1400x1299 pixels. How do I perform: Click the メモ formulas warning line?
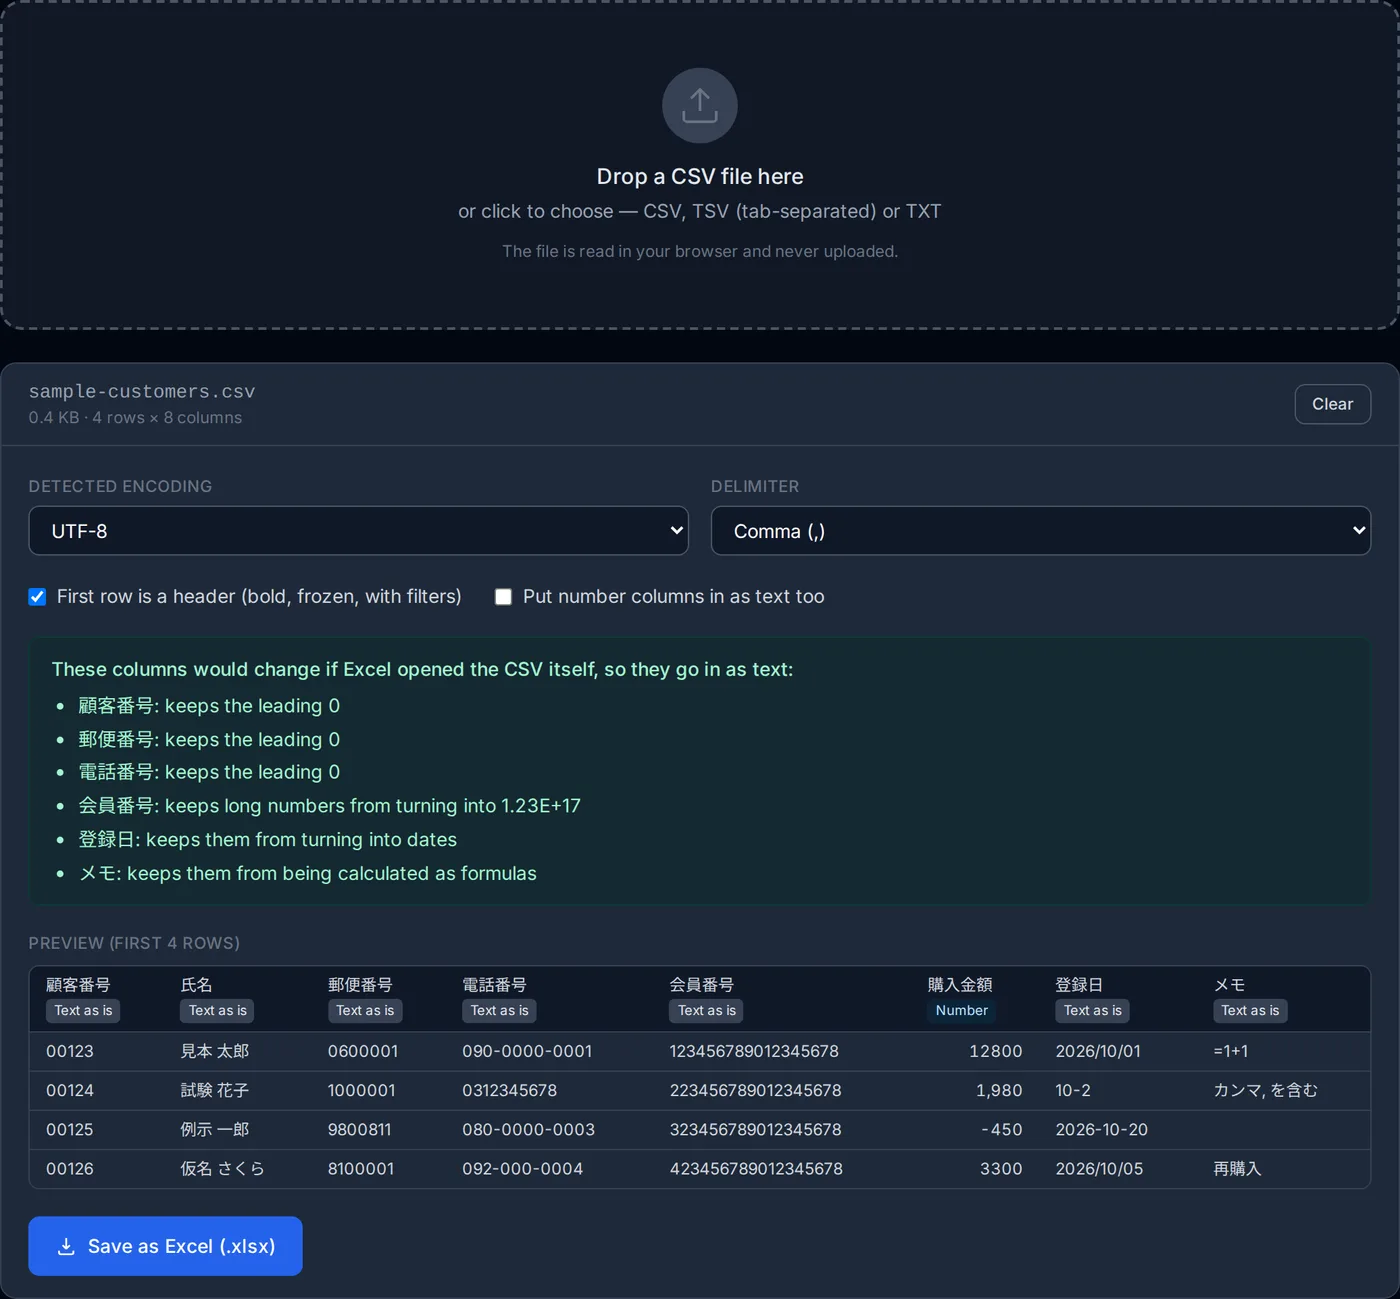(x=307, y=874)
